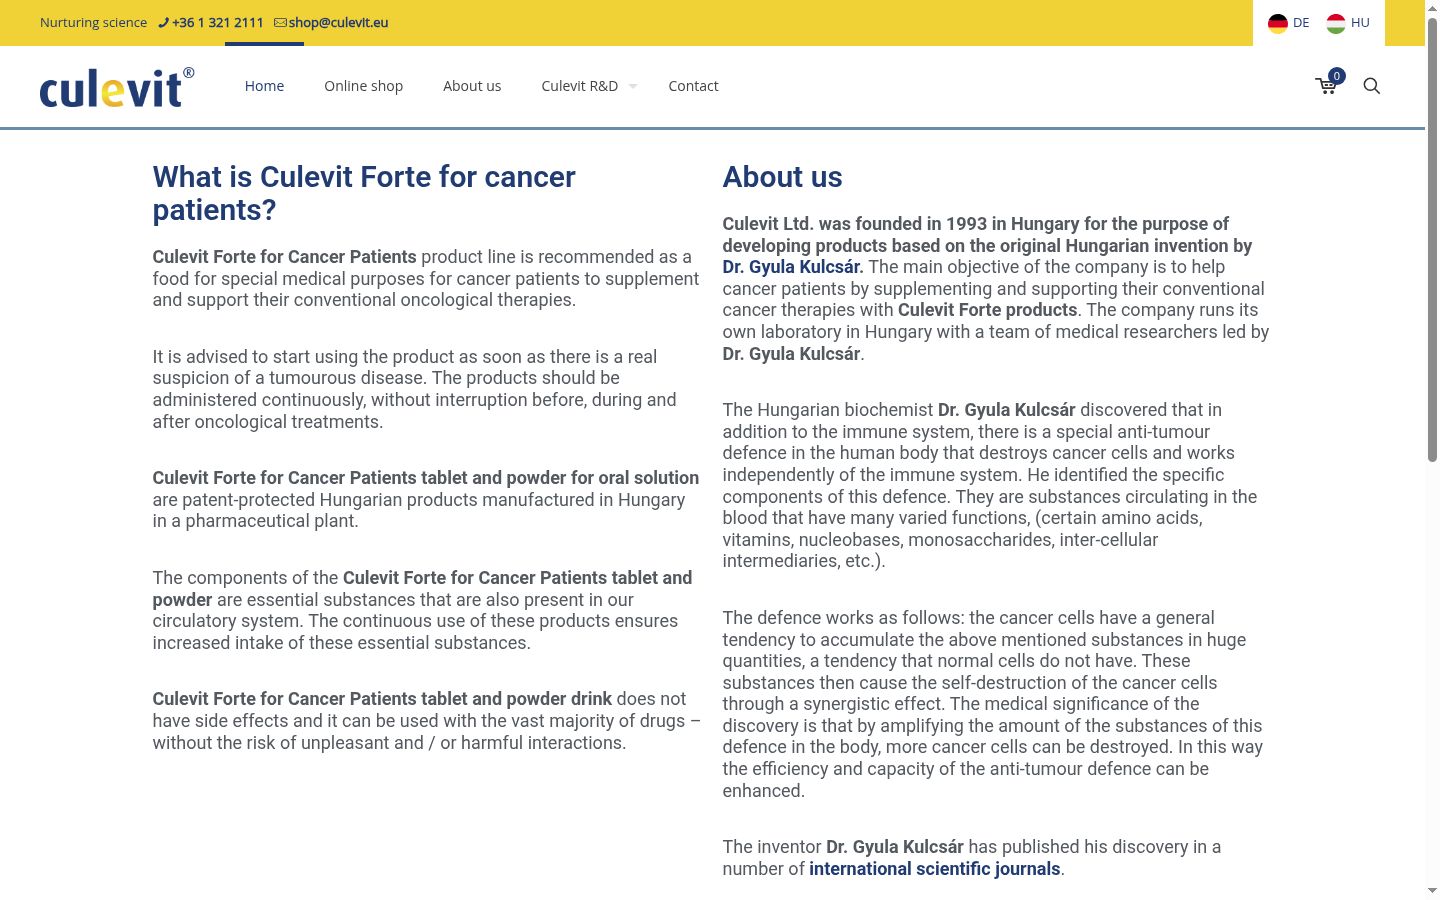Image resolution: width=1440 pixels, height=900 pixels.
Task: Open Culevit R&D menu item
Action: (x=579, y=86)
